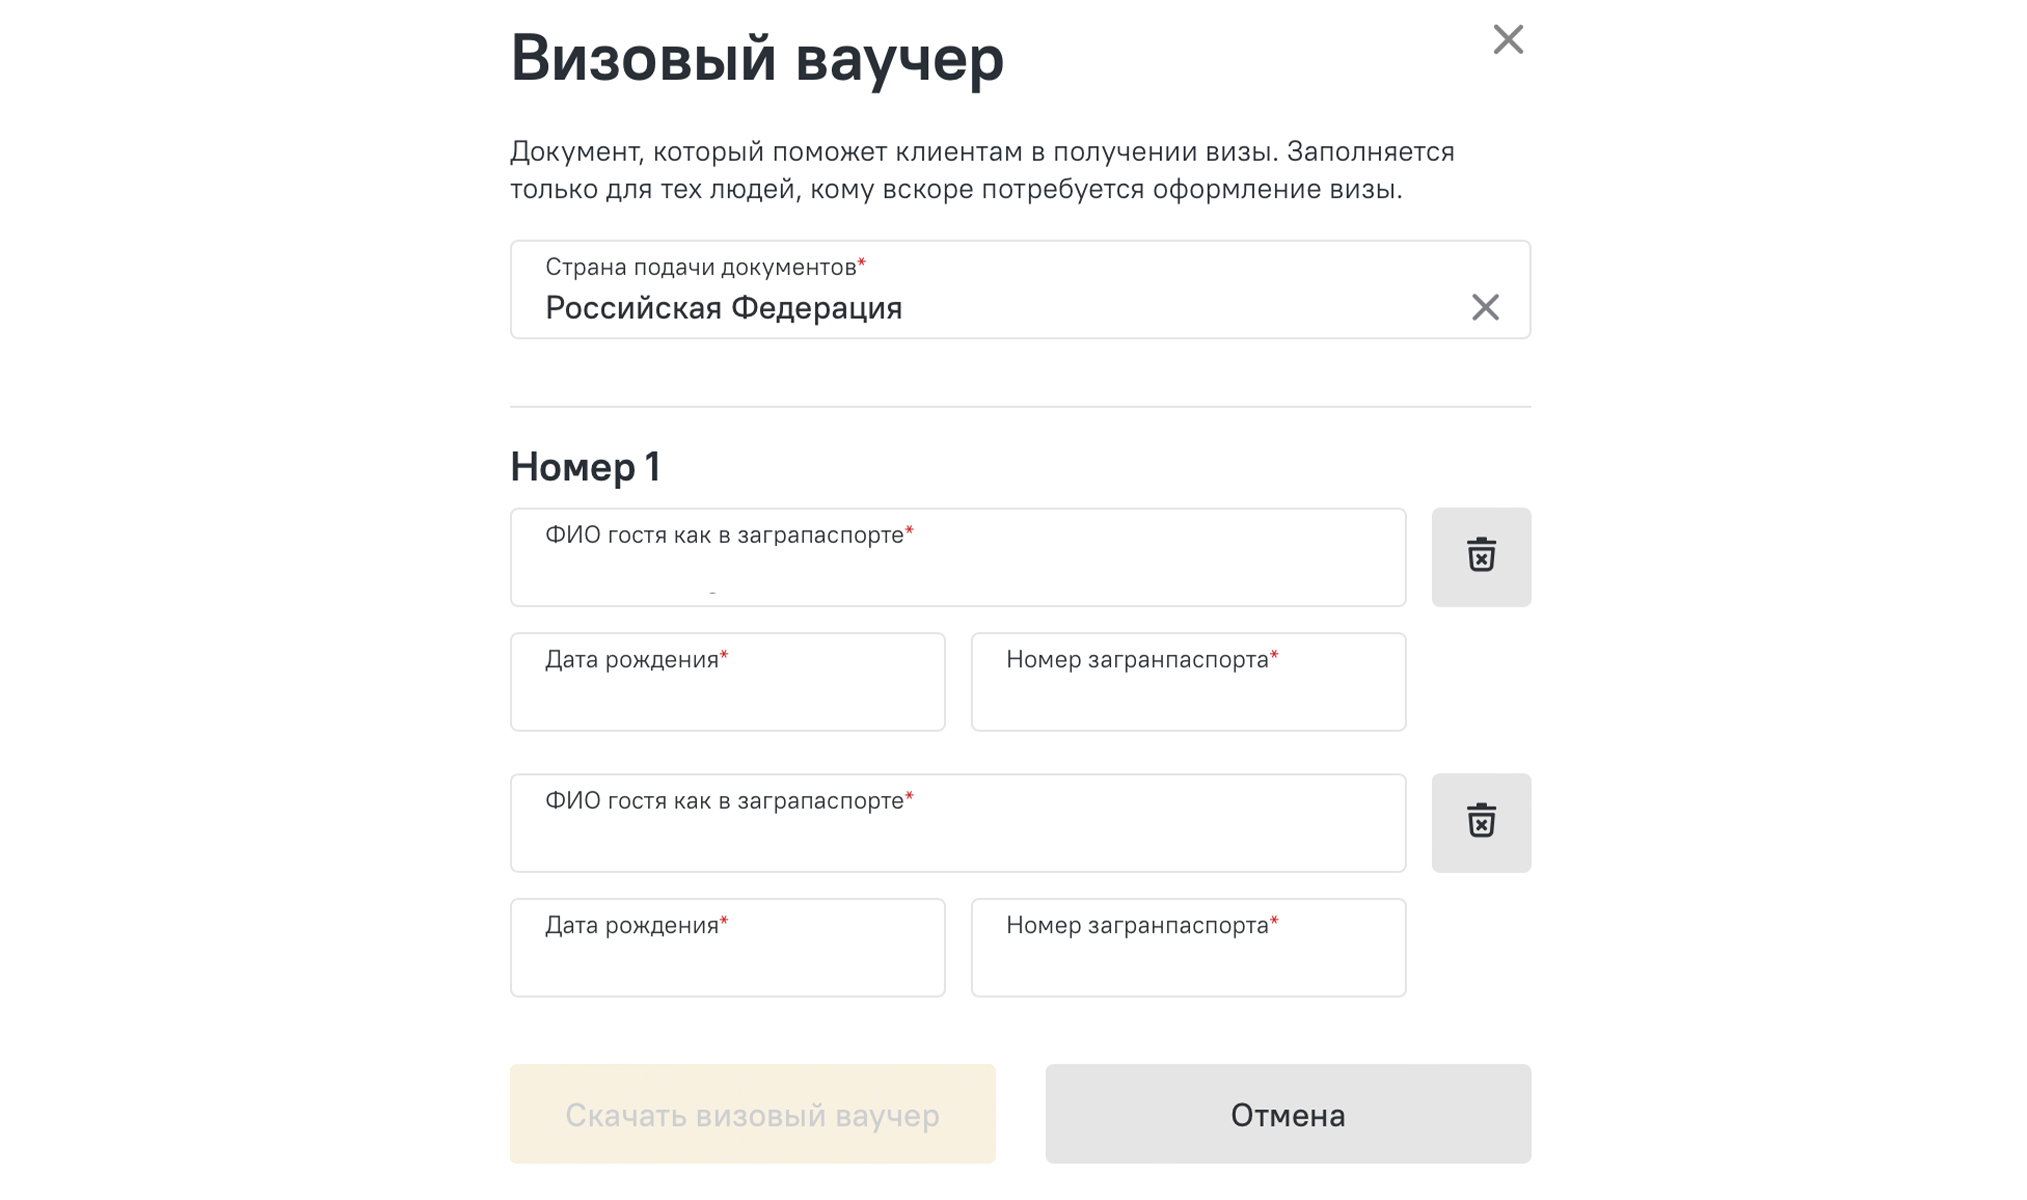Click the divider line above Номер 1
Viewport: 2027px width, 1200px height.
(1020, 407)
